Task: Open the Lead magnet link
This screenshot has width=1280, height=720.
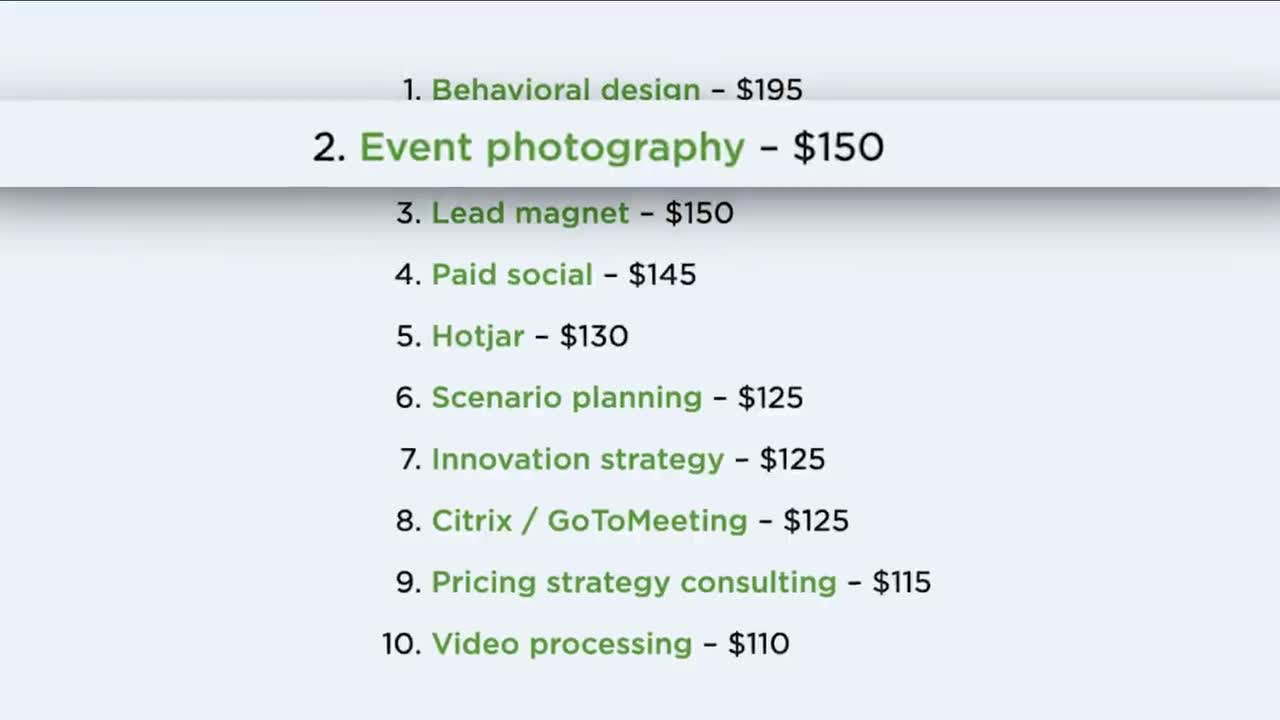Action: [530, 213]
